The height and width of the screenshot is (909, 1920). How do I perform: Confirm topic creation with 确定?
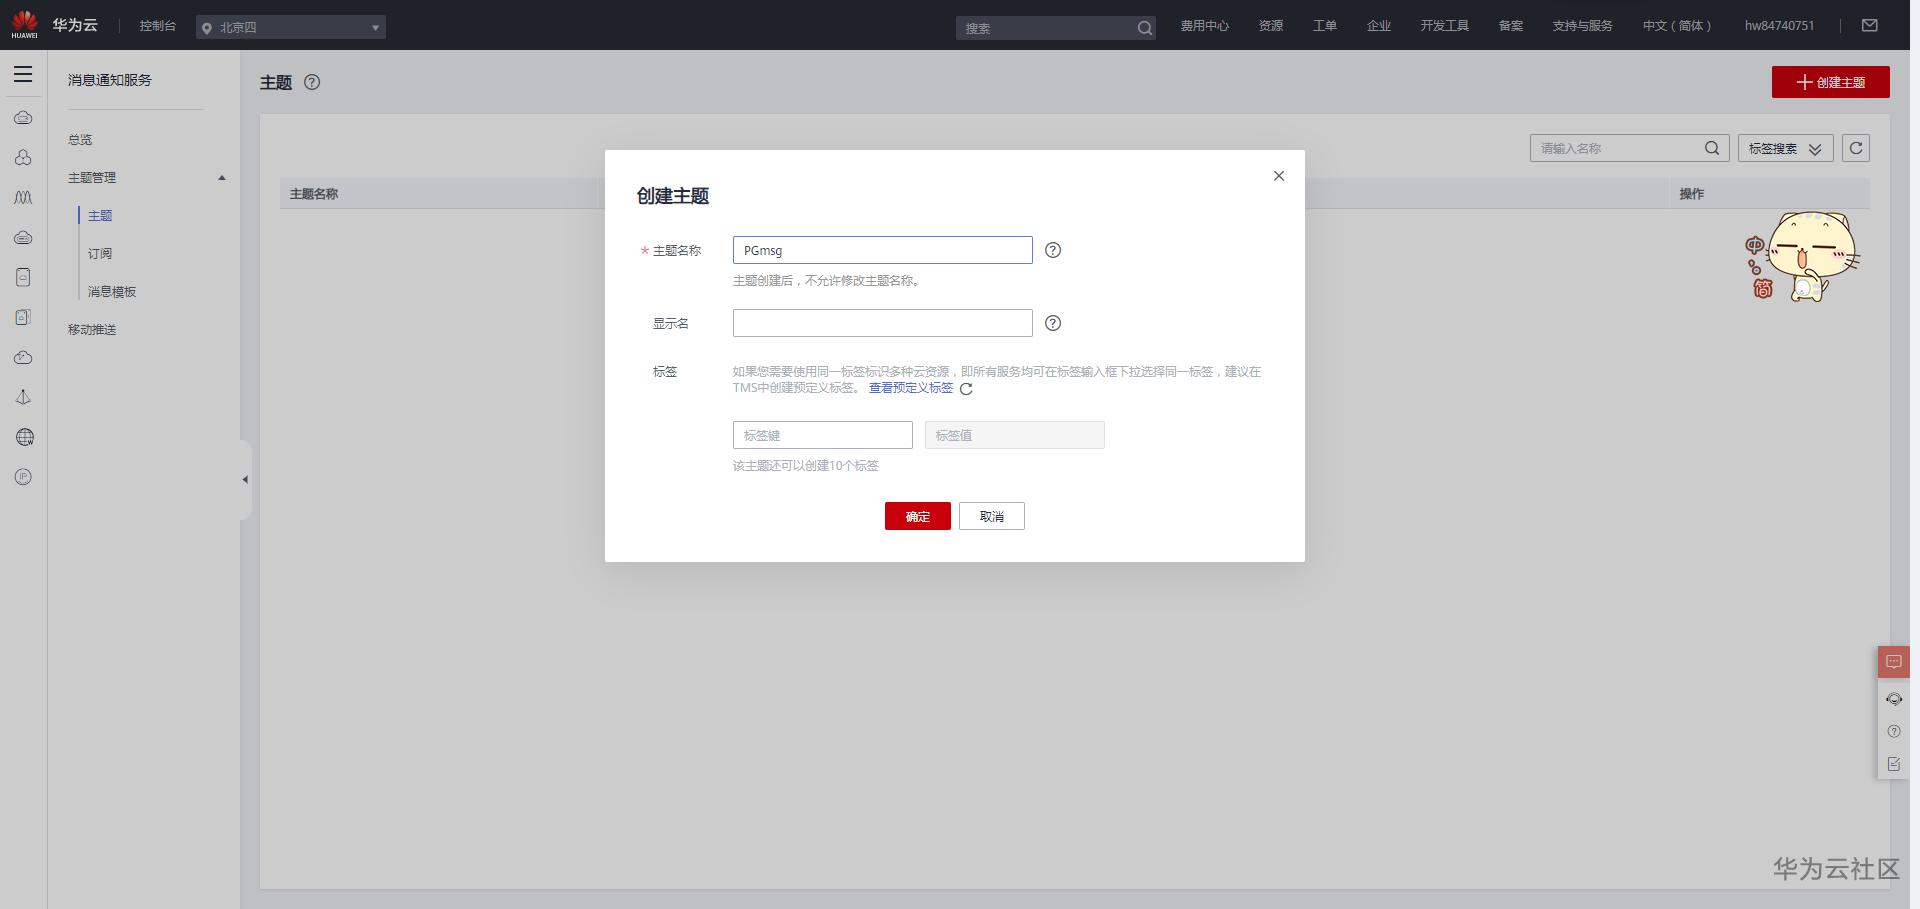click(918, 516)
